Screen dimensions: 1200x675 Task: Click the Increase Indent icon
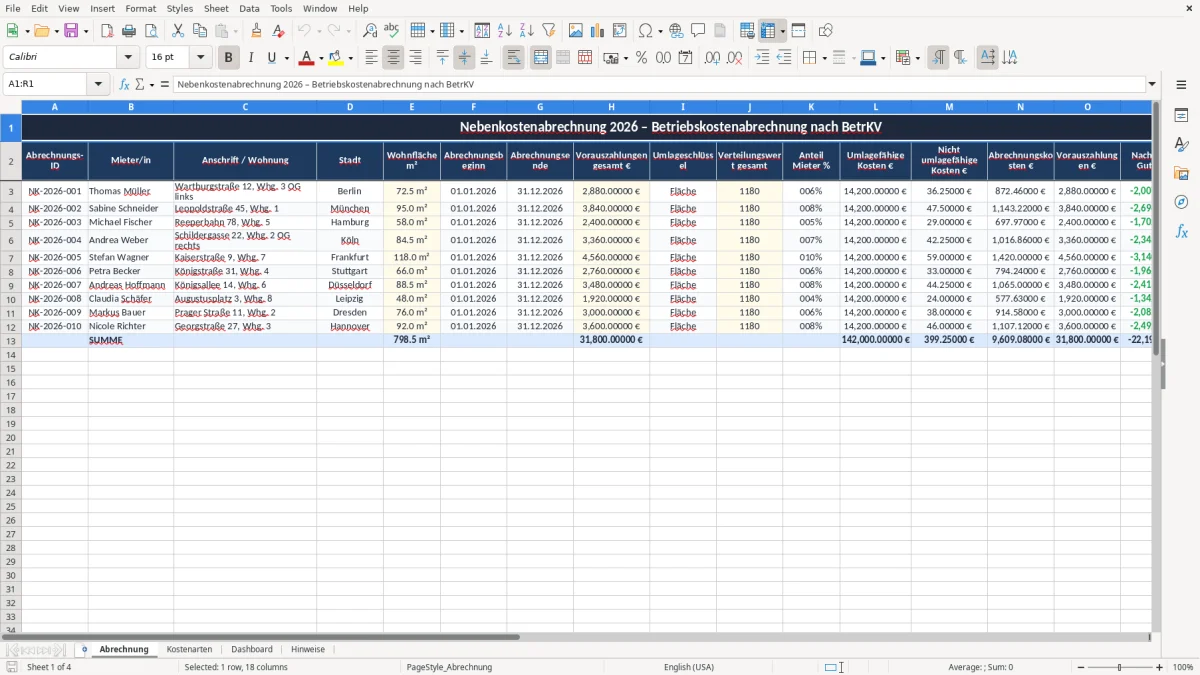762,58
